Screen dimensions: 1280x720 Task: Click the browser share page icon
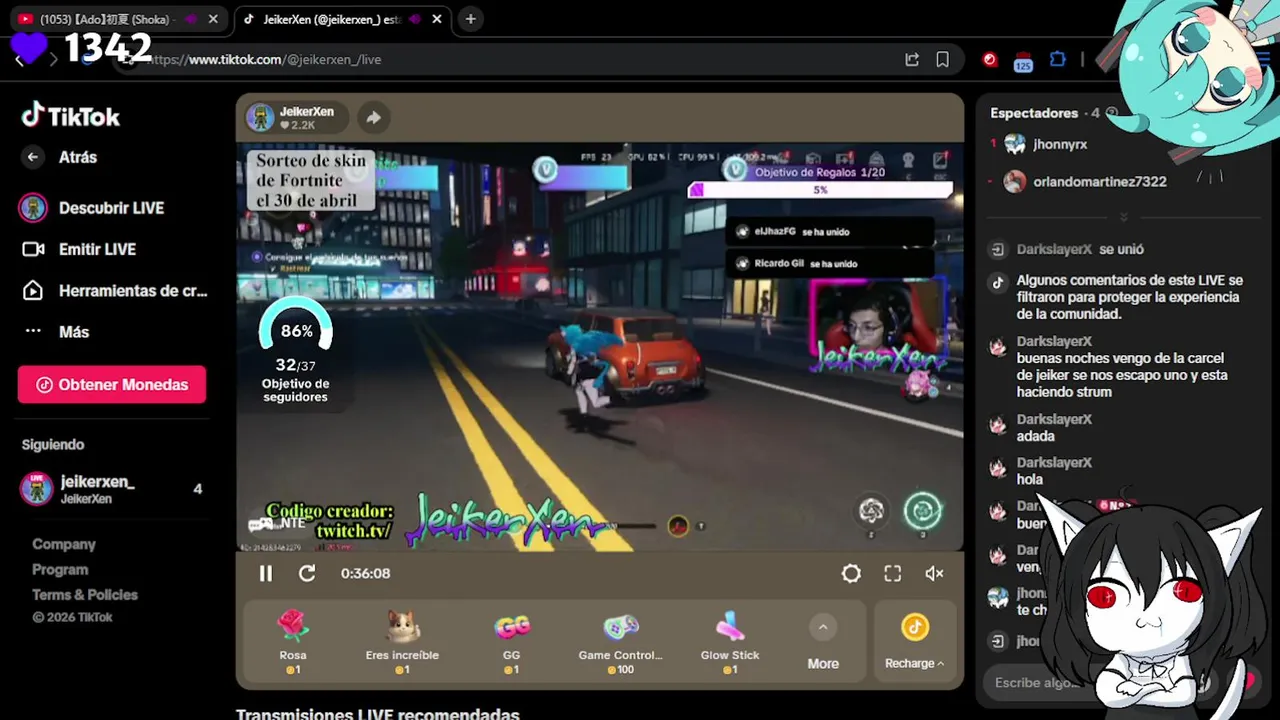[x=912, y=59]
